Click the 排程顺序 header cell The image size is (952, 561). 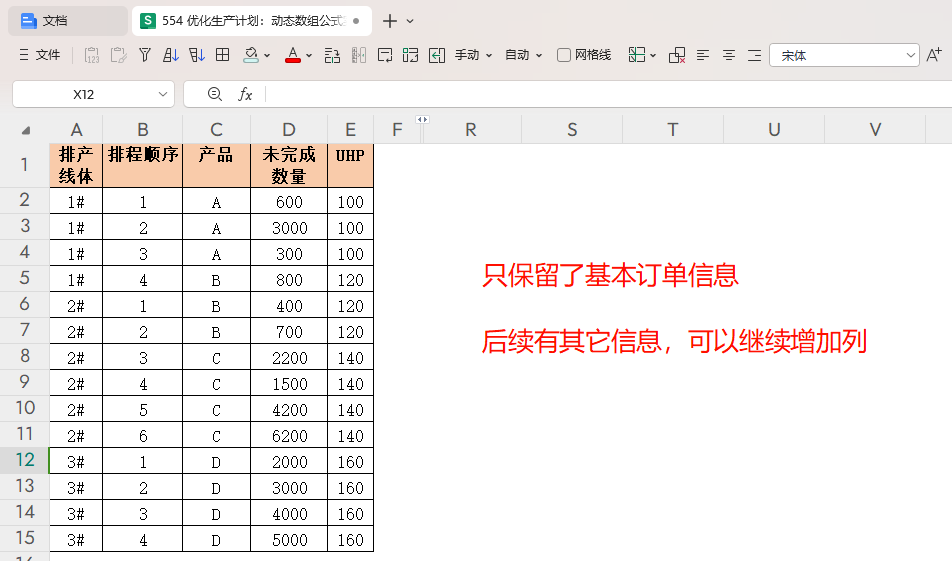(143, 165)
